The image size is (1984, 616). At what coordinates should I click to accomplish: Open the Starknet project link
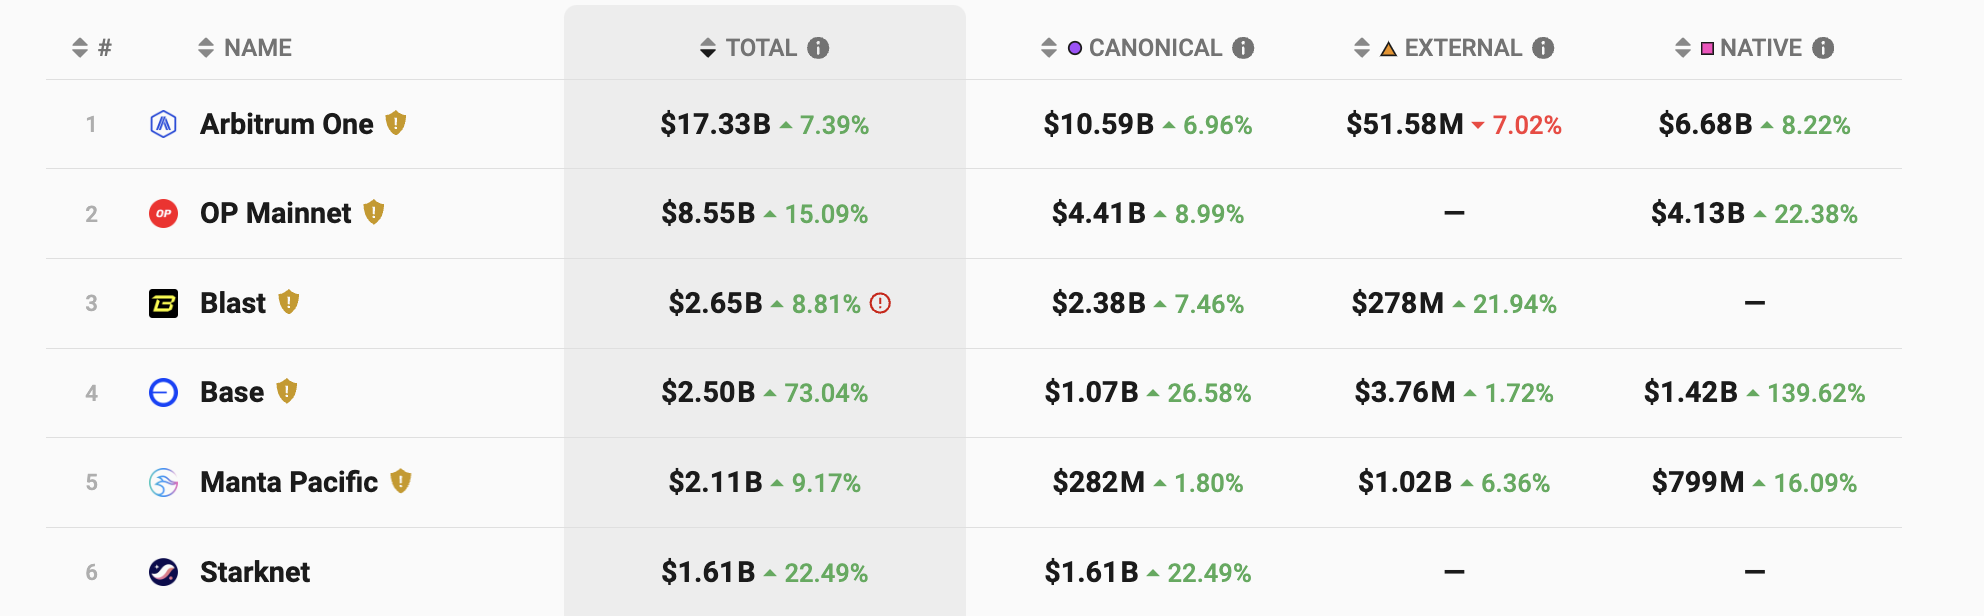tap(255, 572)
